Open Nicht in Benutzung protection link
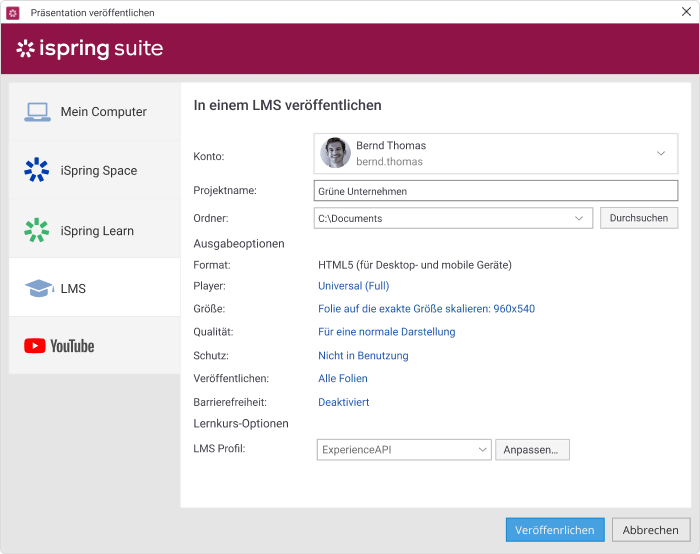 point(363,355)
